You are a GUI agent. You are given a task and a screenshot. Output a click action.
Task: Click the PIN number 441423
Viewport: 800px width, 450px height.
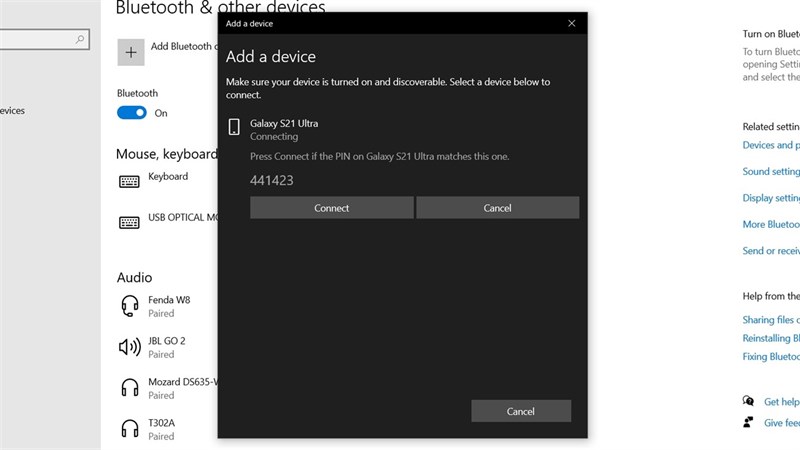(271, 180)
